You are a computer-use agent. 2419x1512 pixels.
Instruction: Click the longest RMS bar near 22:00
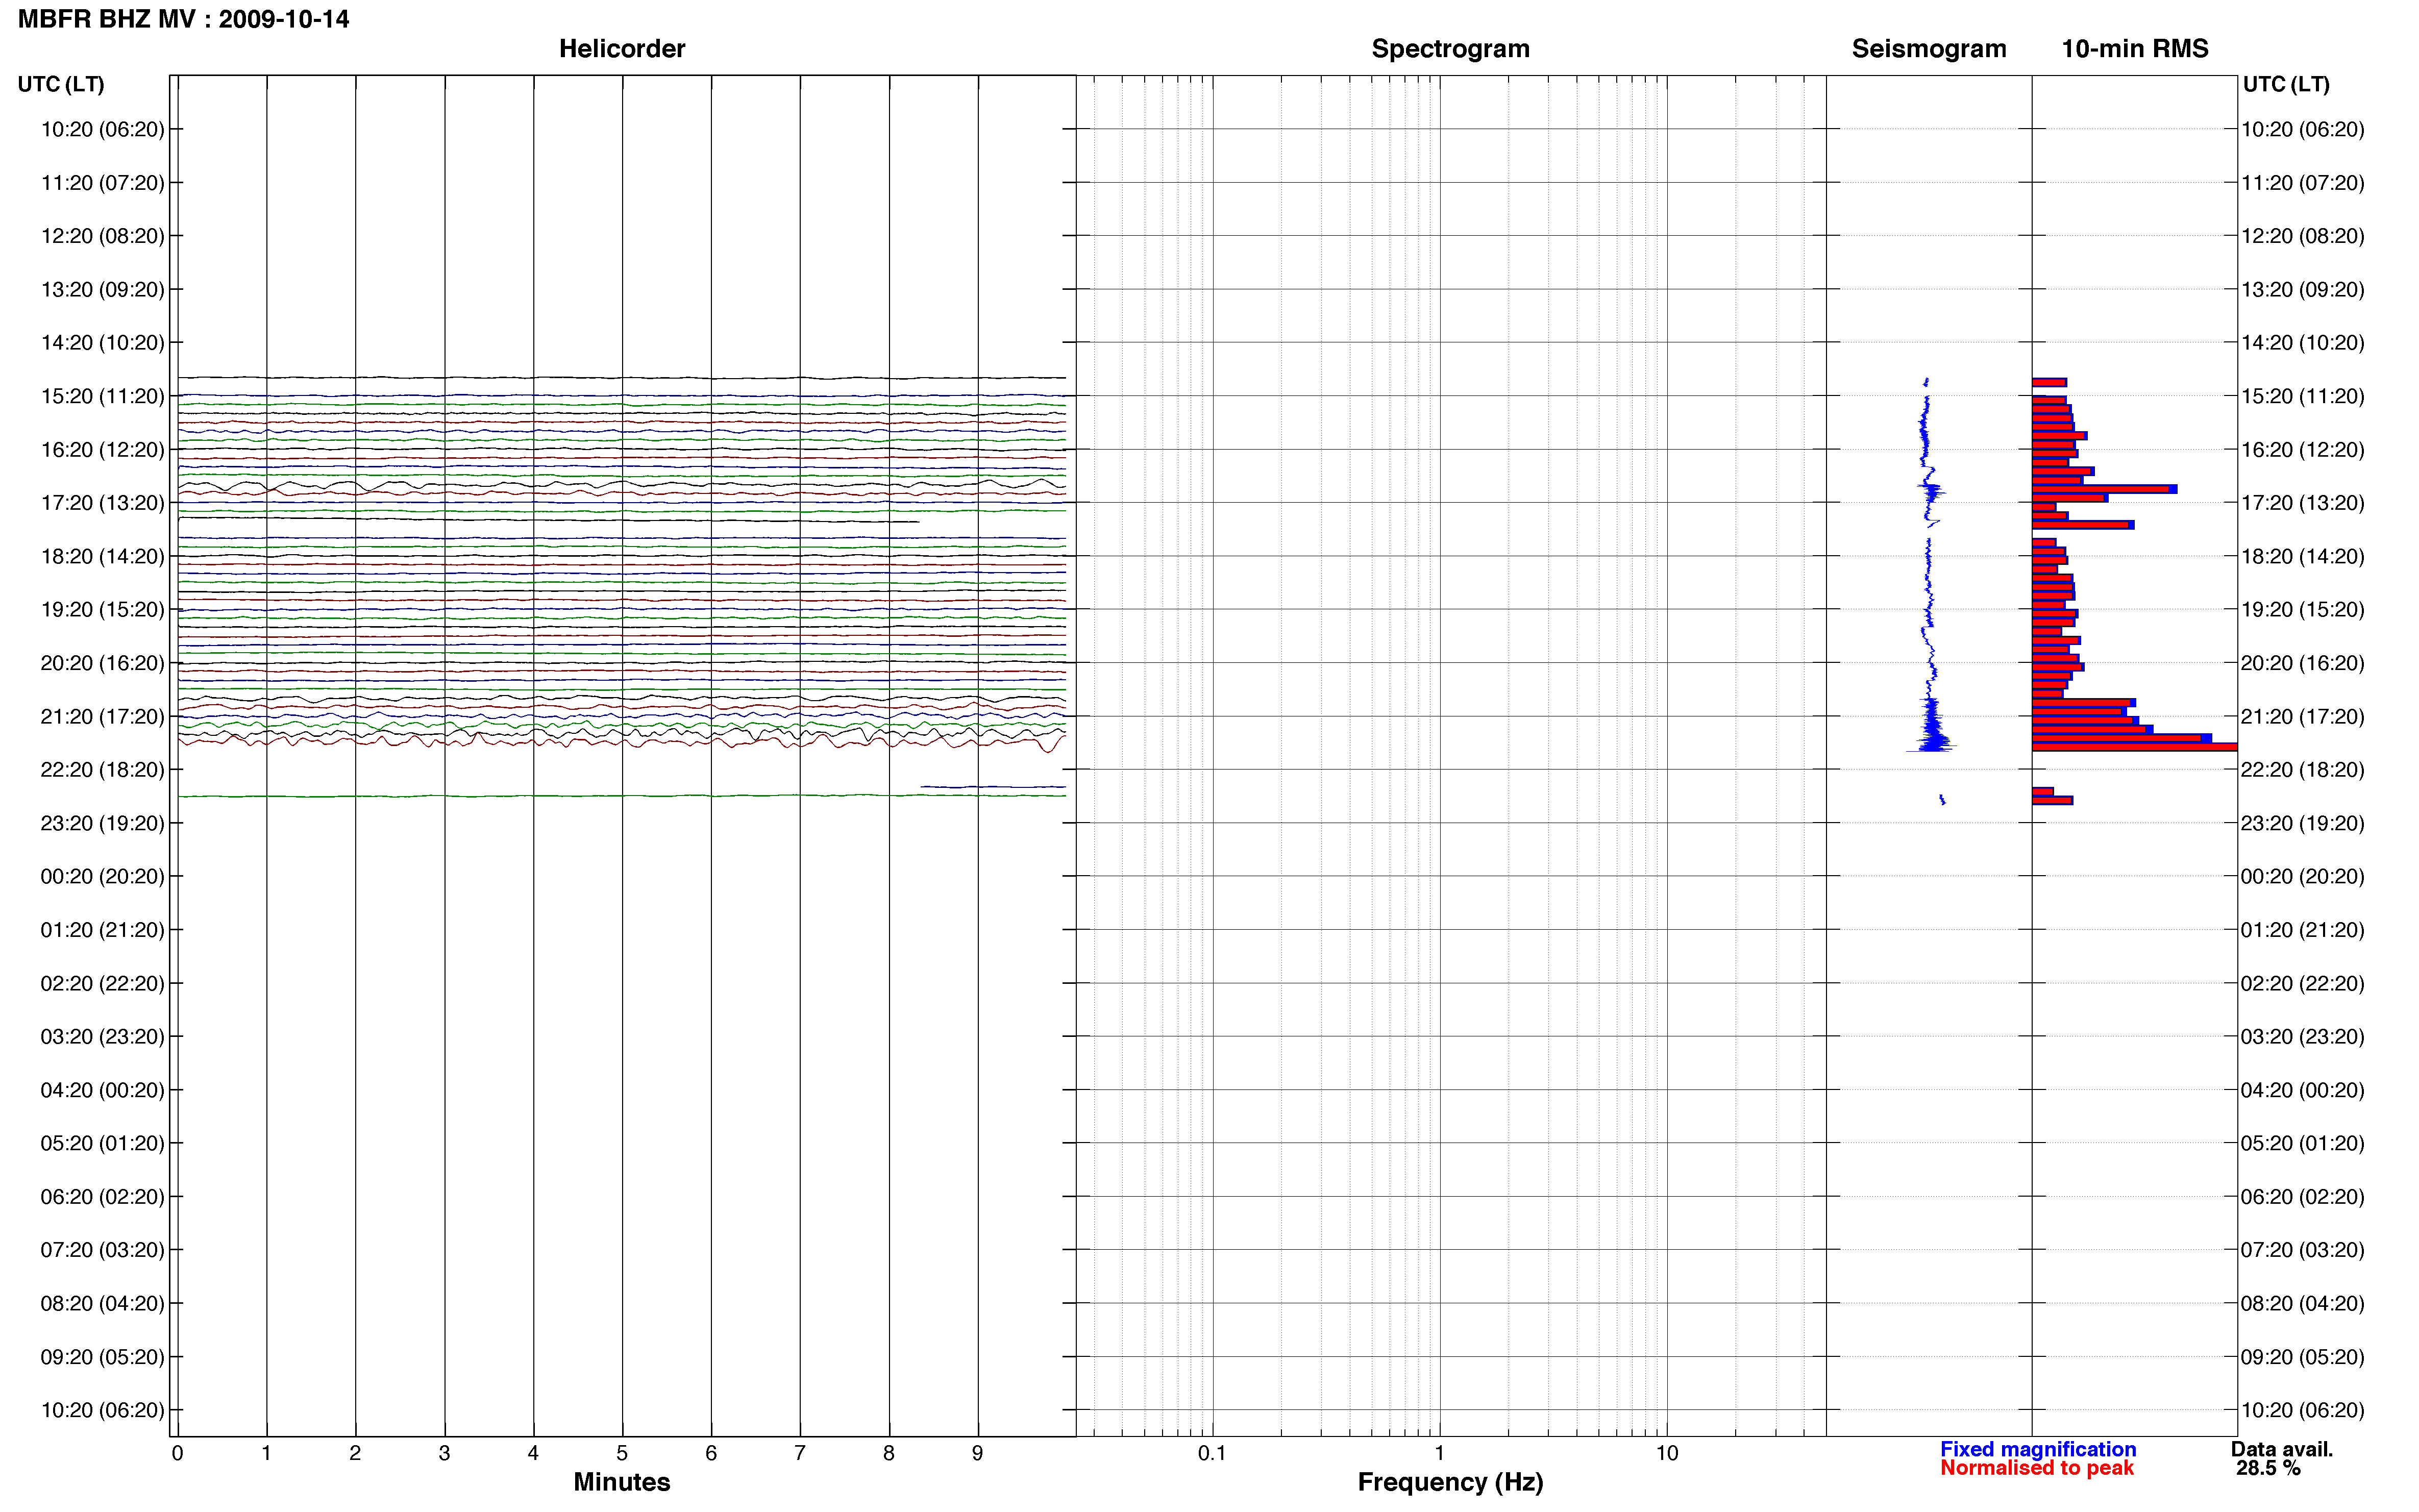(2134, 747)
